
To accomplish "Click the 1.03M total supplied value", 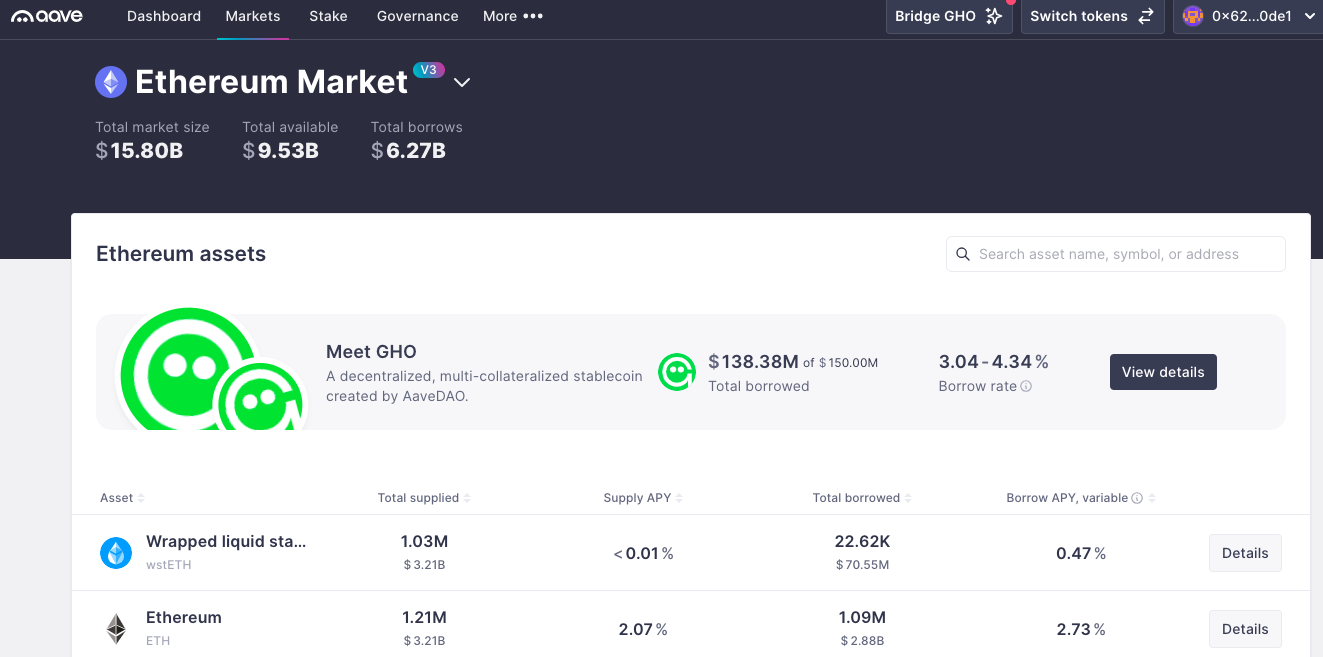I will point(424,541).
